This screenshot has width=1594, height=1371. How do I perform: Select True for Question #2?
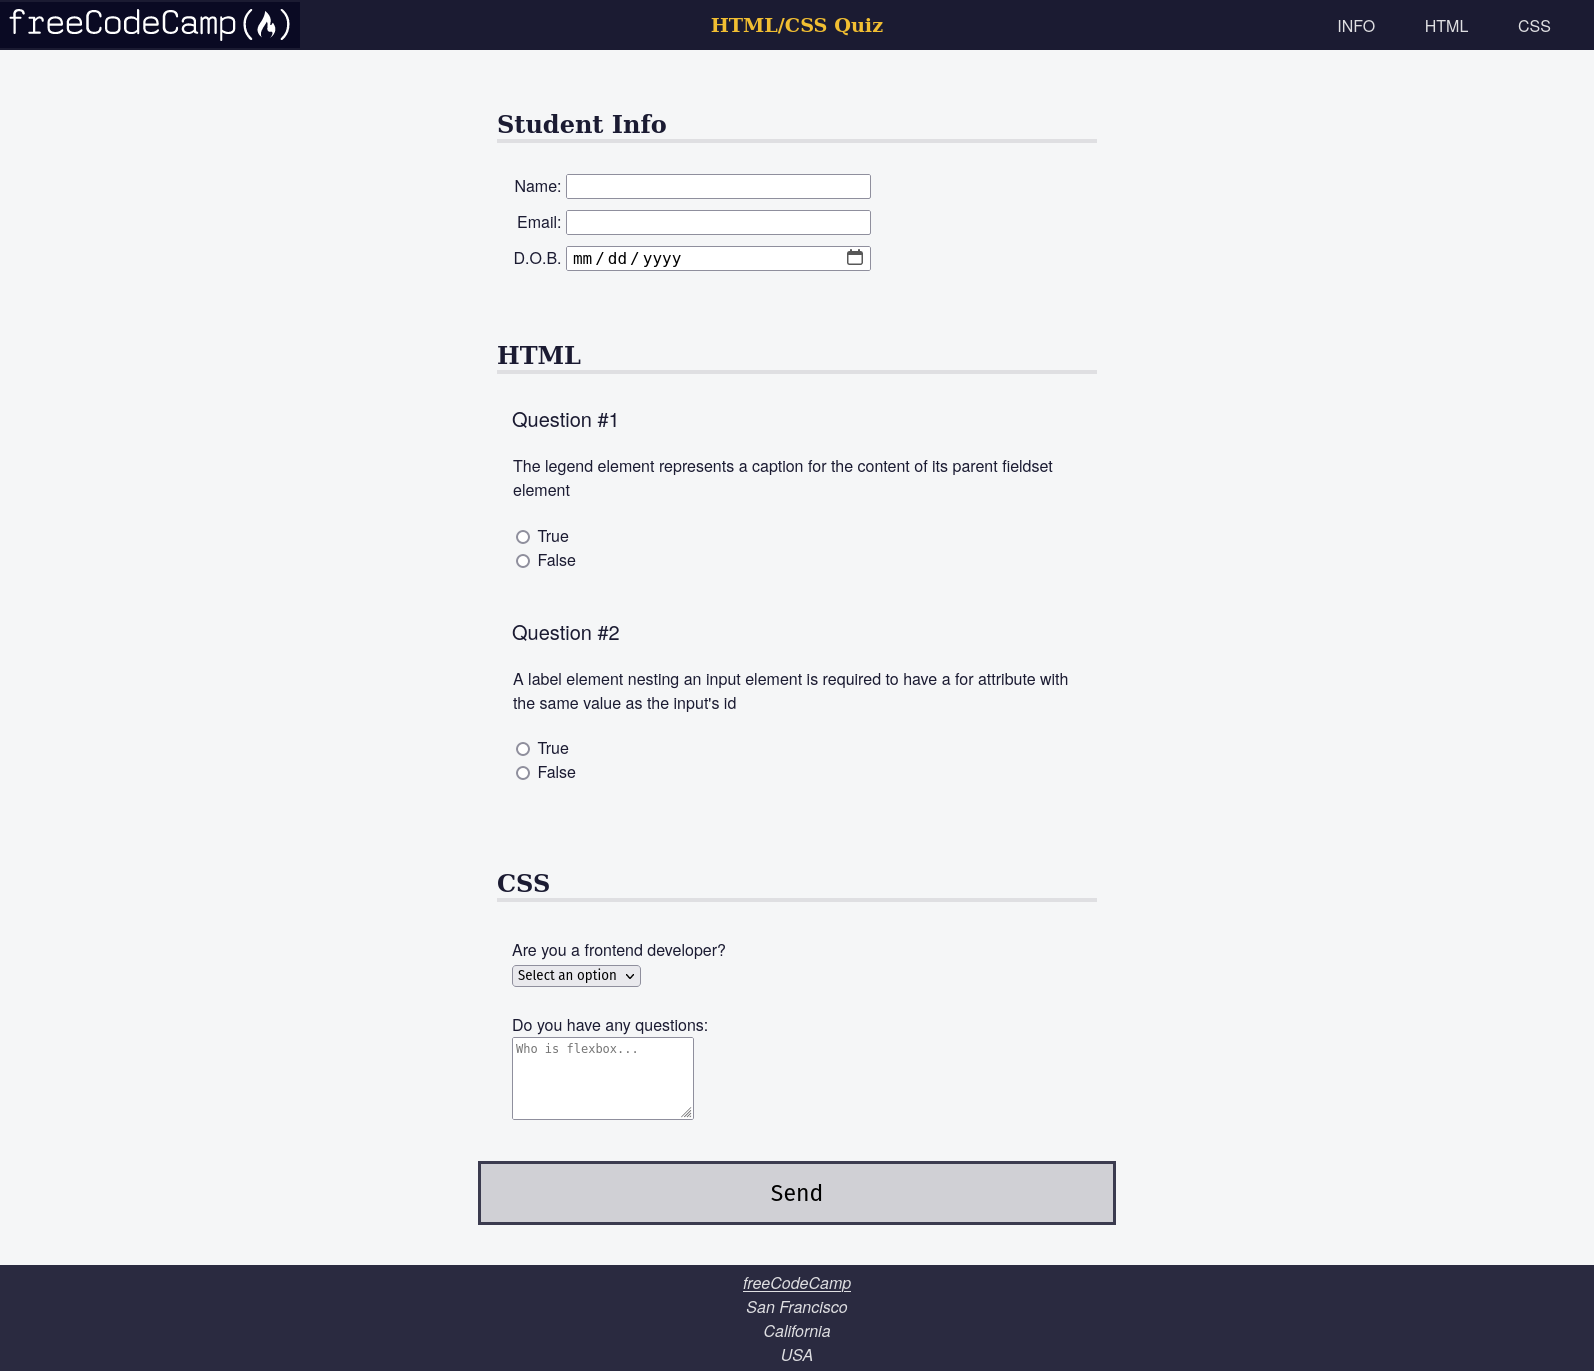coord(523,749)
